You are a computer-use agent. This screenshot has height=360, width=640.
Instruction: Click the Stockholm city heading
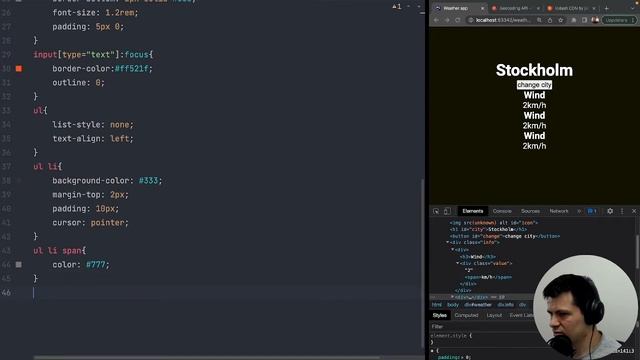coord(534,70)
